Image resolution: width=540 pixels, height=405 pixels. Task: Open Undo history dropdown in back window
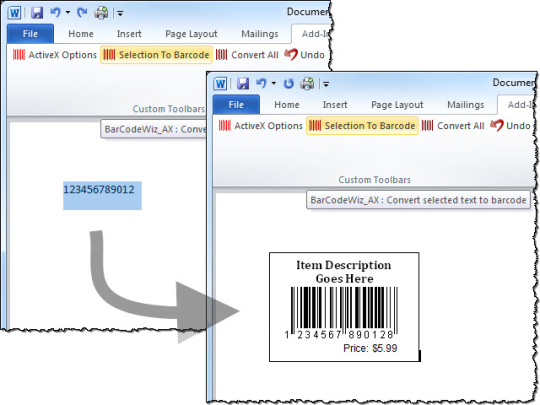[68, 13]
